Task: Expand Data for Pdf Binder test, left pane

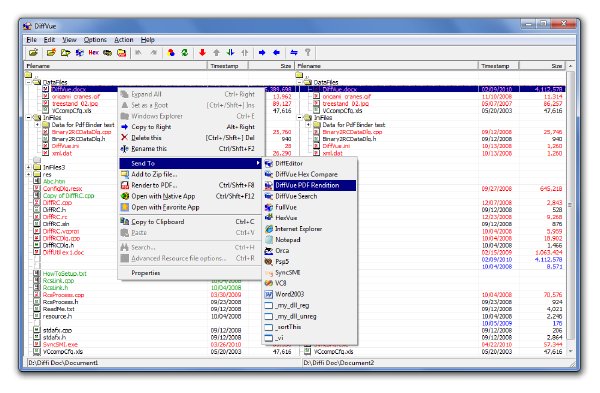Action: click(x=37, y=125)
